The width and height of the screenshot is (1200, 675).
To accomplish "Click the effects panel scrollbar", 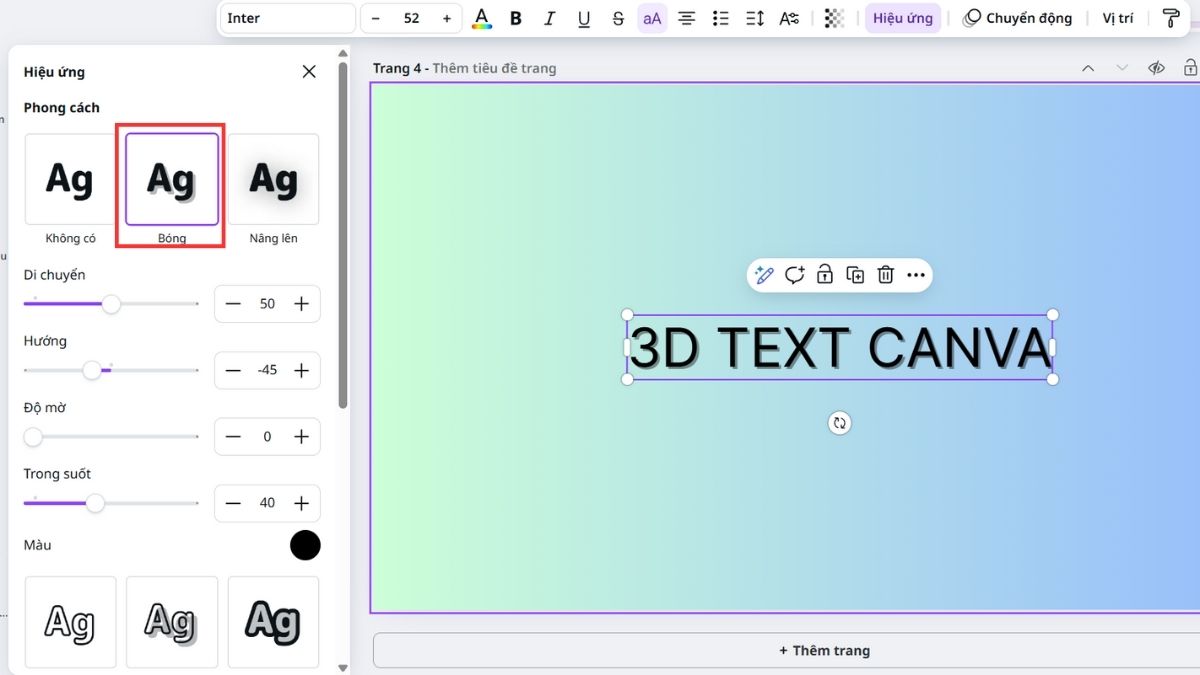I will (x=343, y=235).
